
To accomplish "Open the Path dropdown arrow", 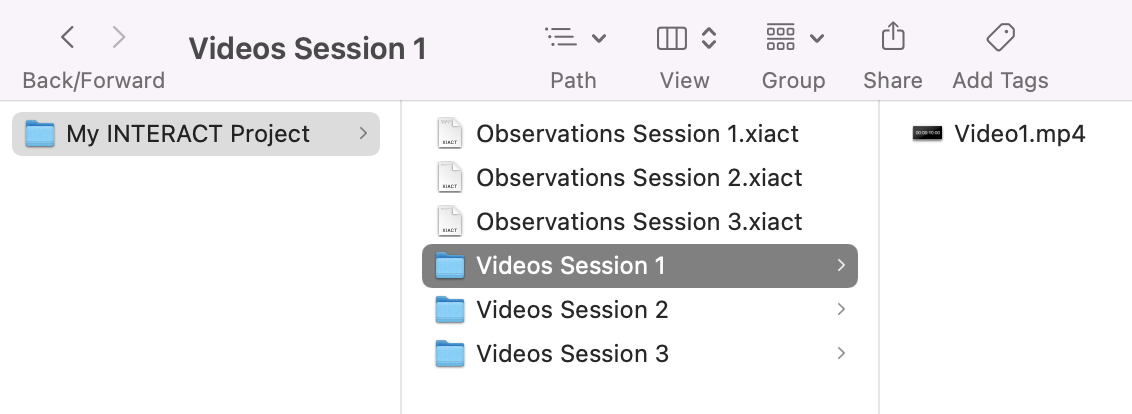I will point(598,38).
